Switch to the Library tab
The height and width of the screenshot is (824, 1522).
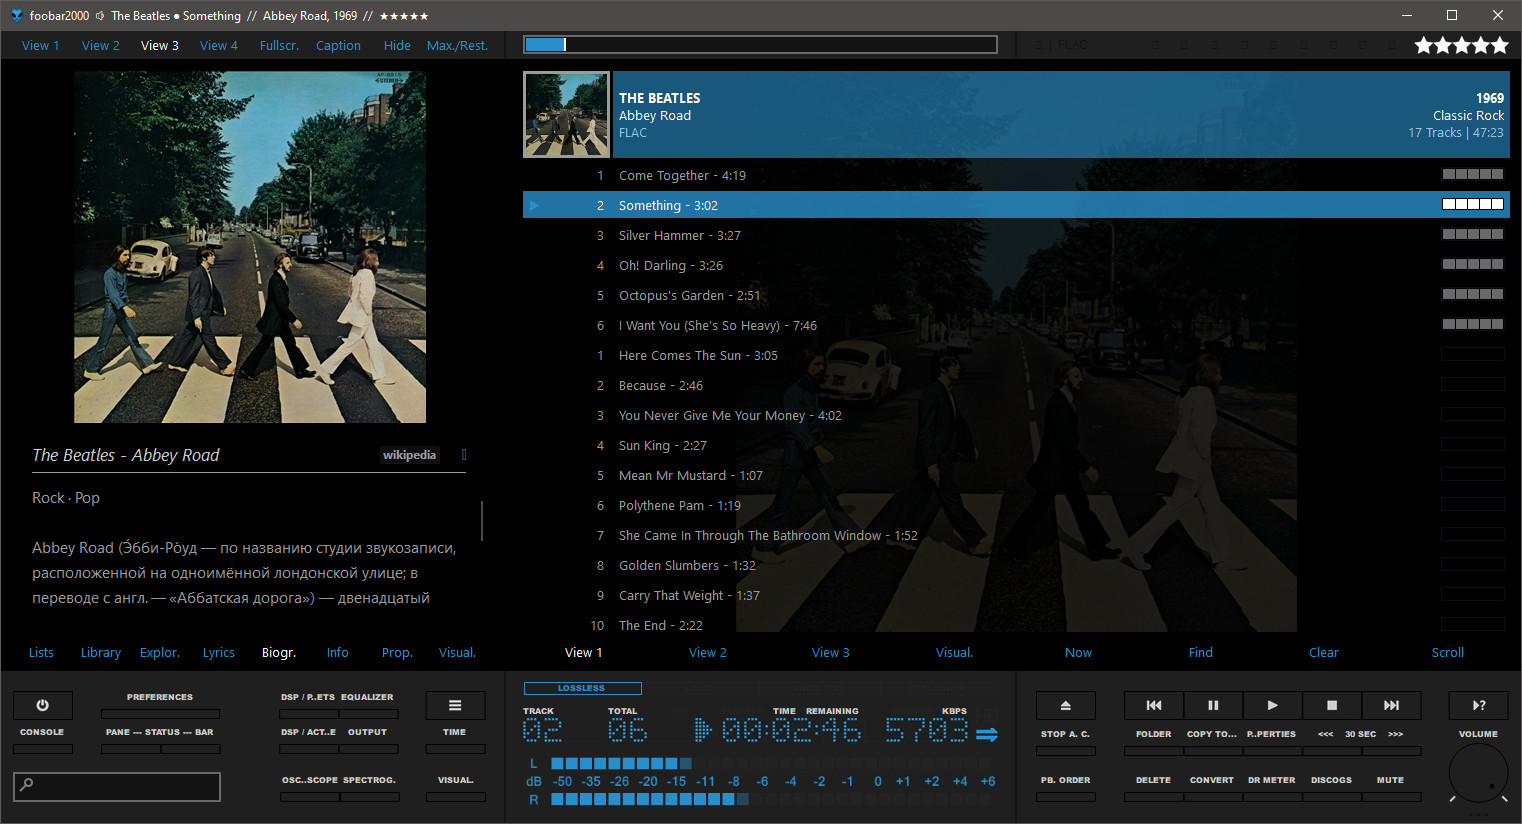(101, 652)
